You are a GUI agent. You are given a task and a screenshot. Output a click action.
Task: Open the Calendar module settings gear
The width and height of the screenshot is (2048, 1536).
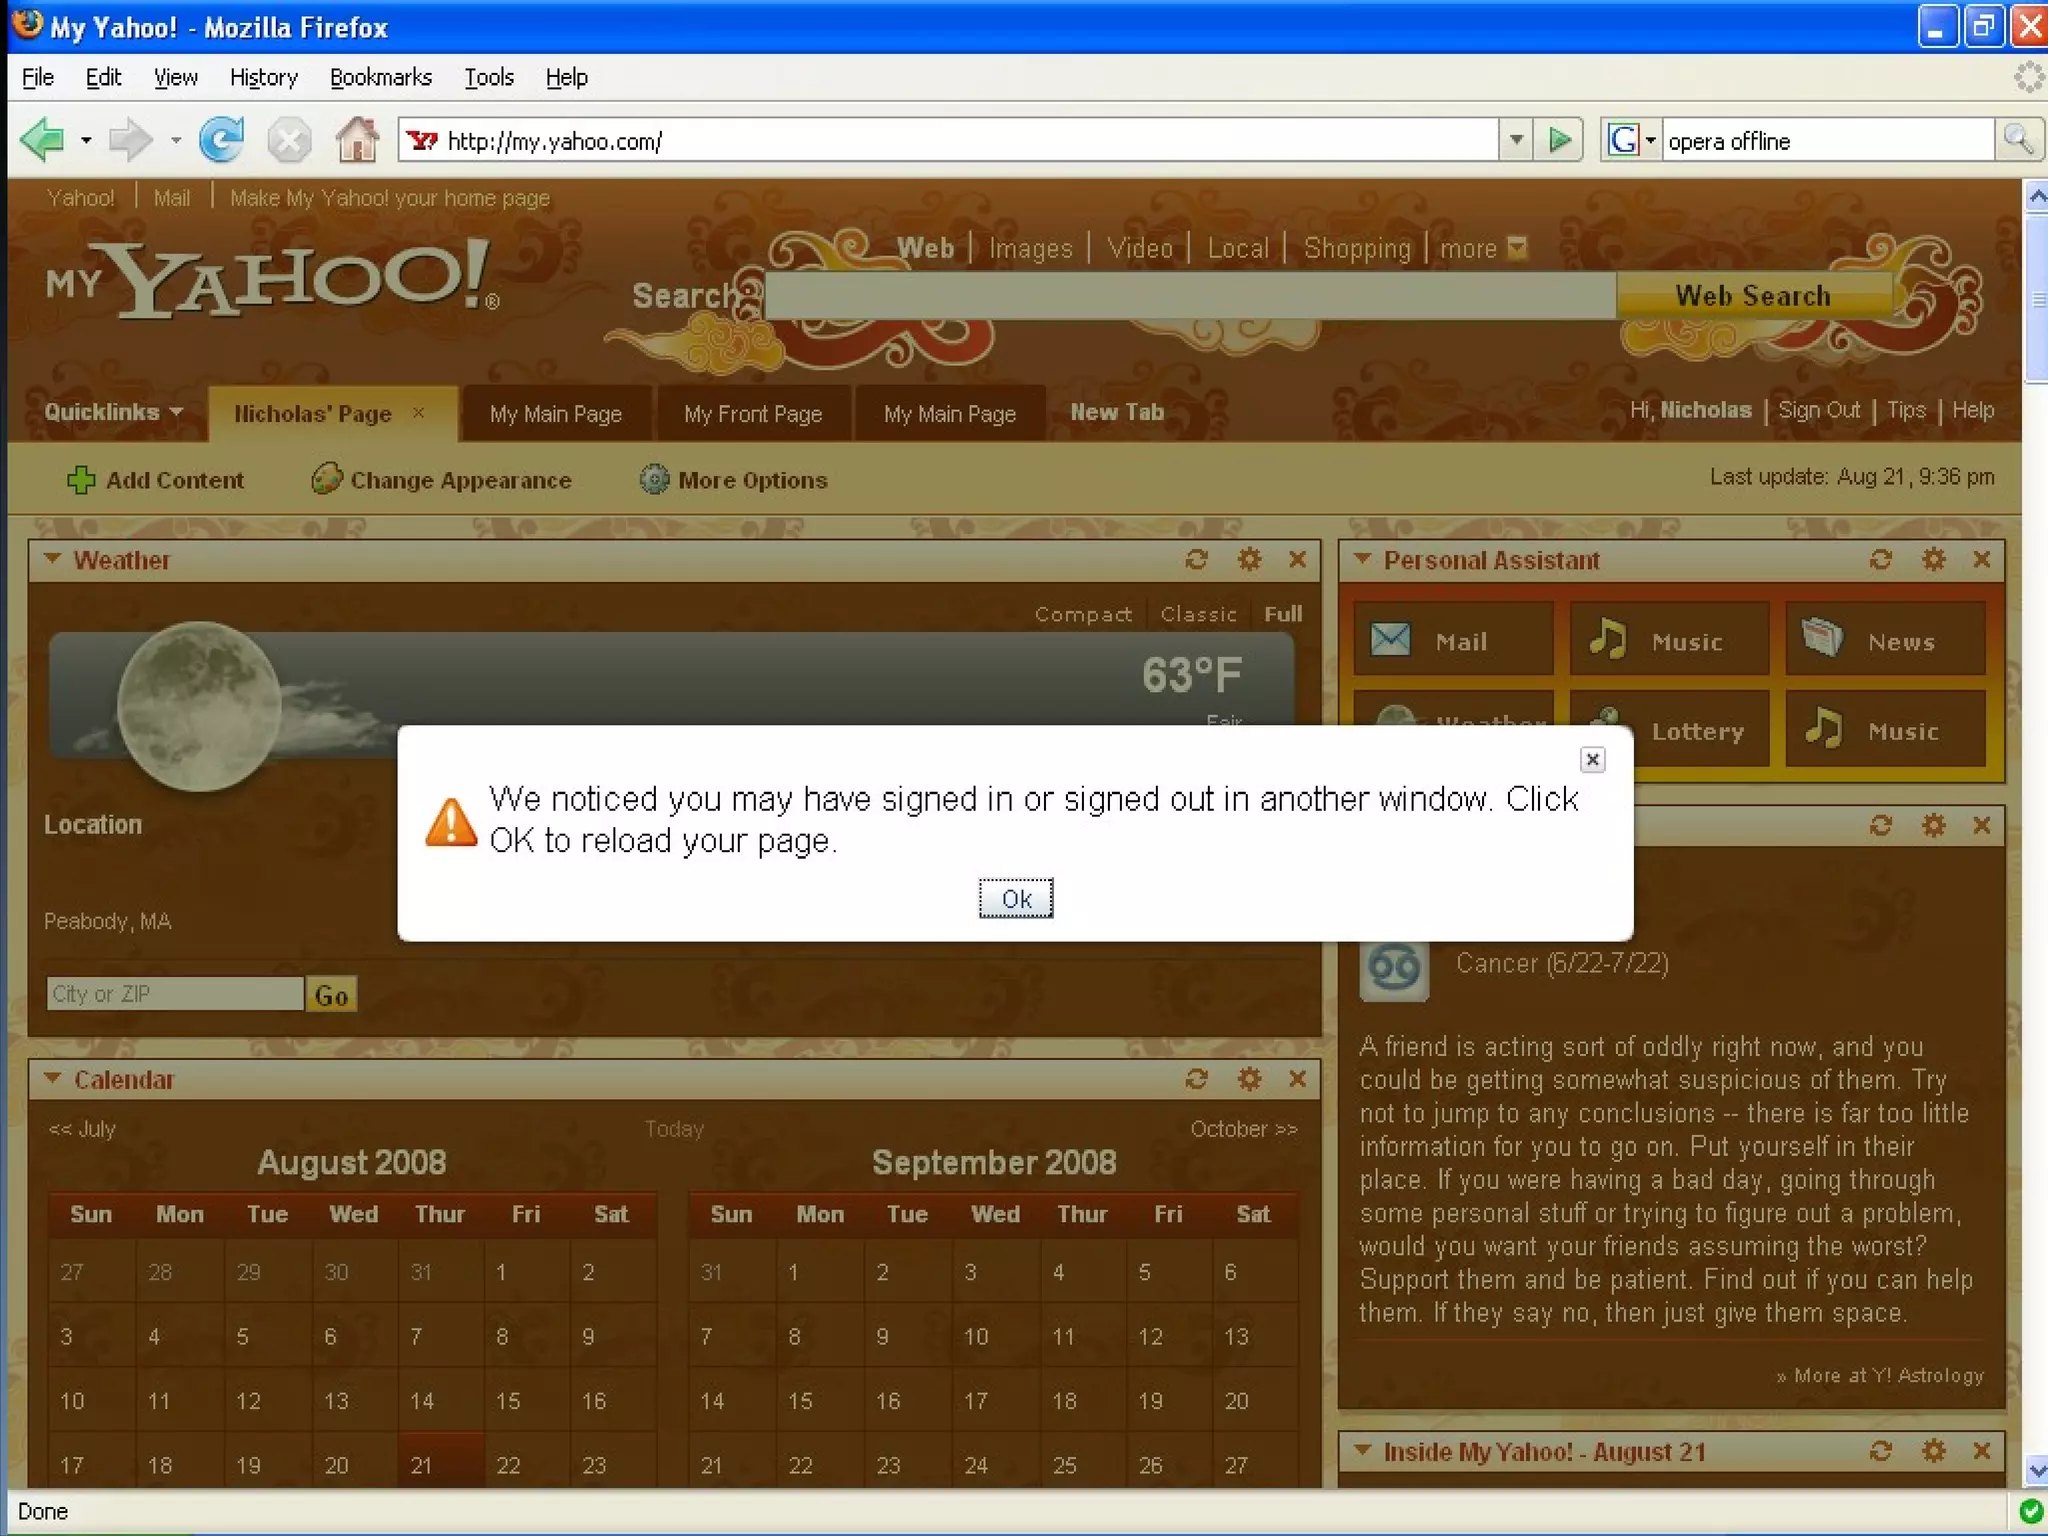click(x=1249, y=1079)
